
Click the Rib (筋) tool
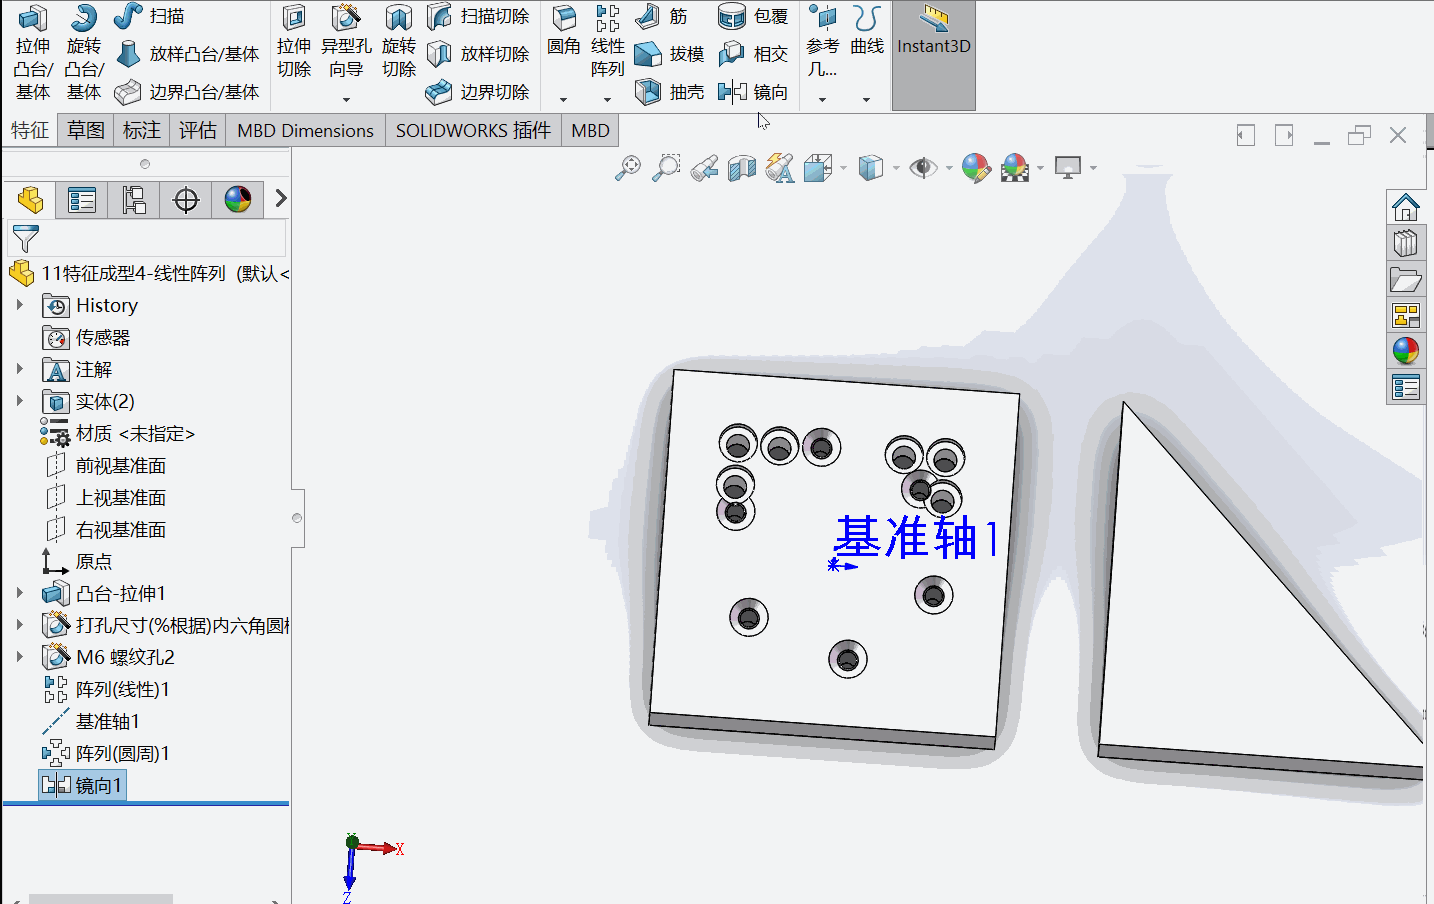662,16
